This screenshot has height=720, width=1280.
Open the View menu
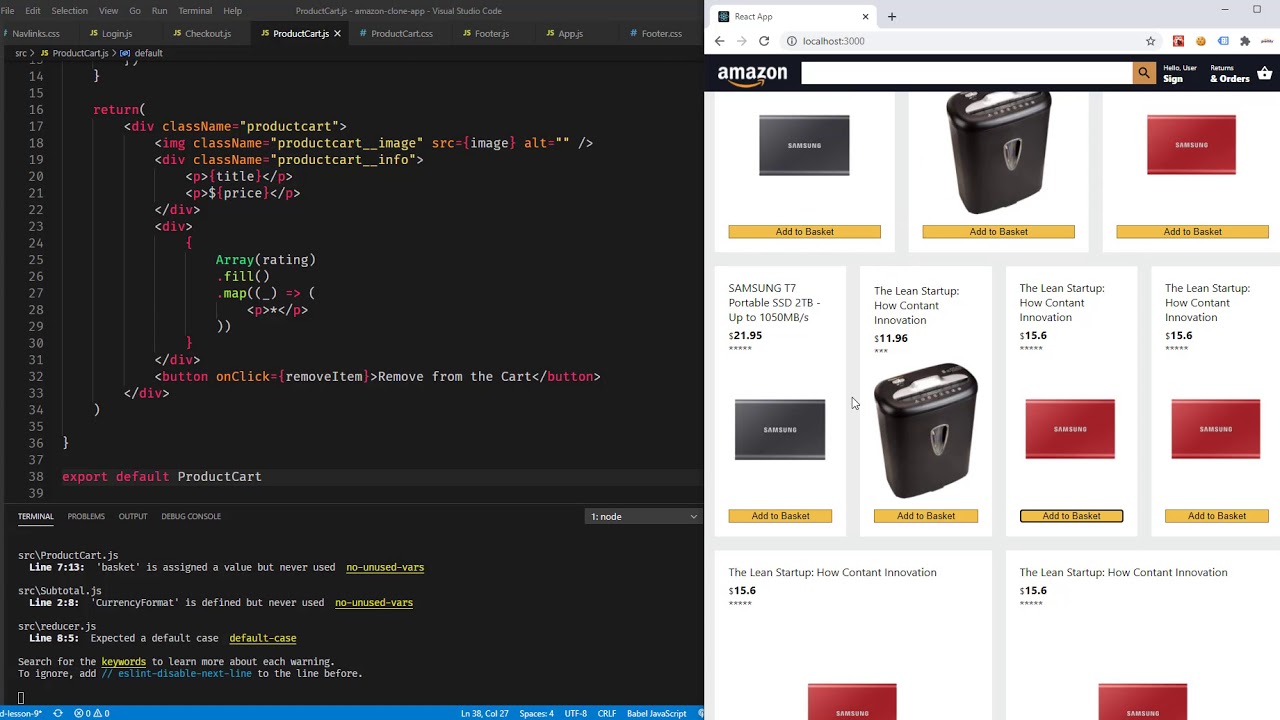click(x=109, y=11)
